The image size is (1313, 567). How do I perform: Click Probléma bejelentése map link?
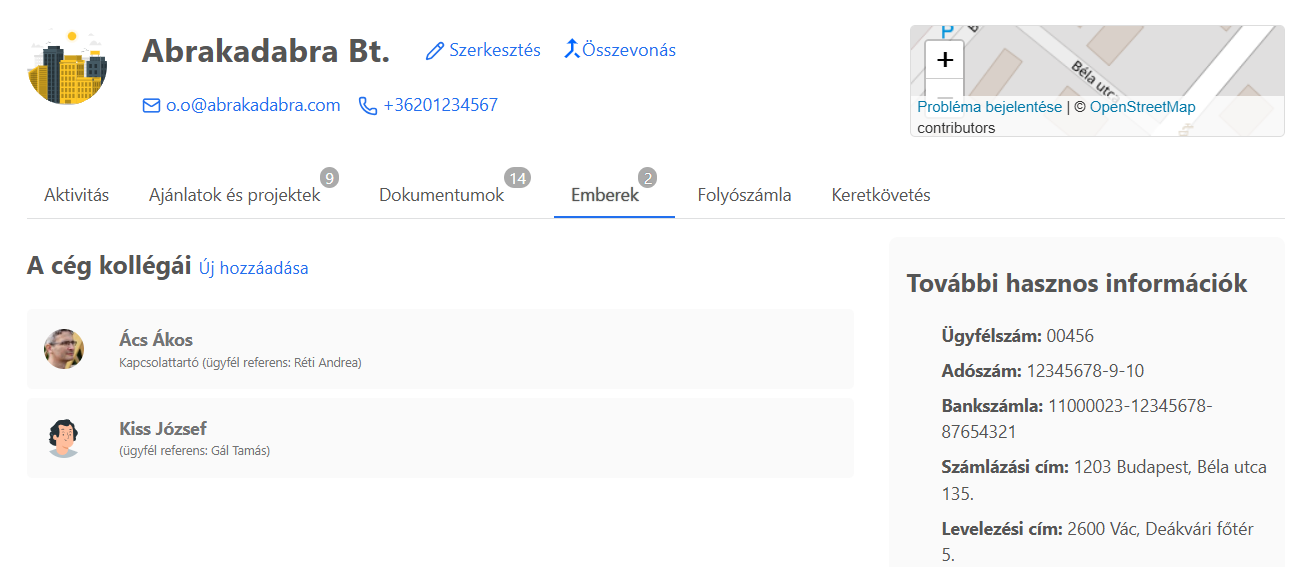pyautogui.click(x=990, y=107)
